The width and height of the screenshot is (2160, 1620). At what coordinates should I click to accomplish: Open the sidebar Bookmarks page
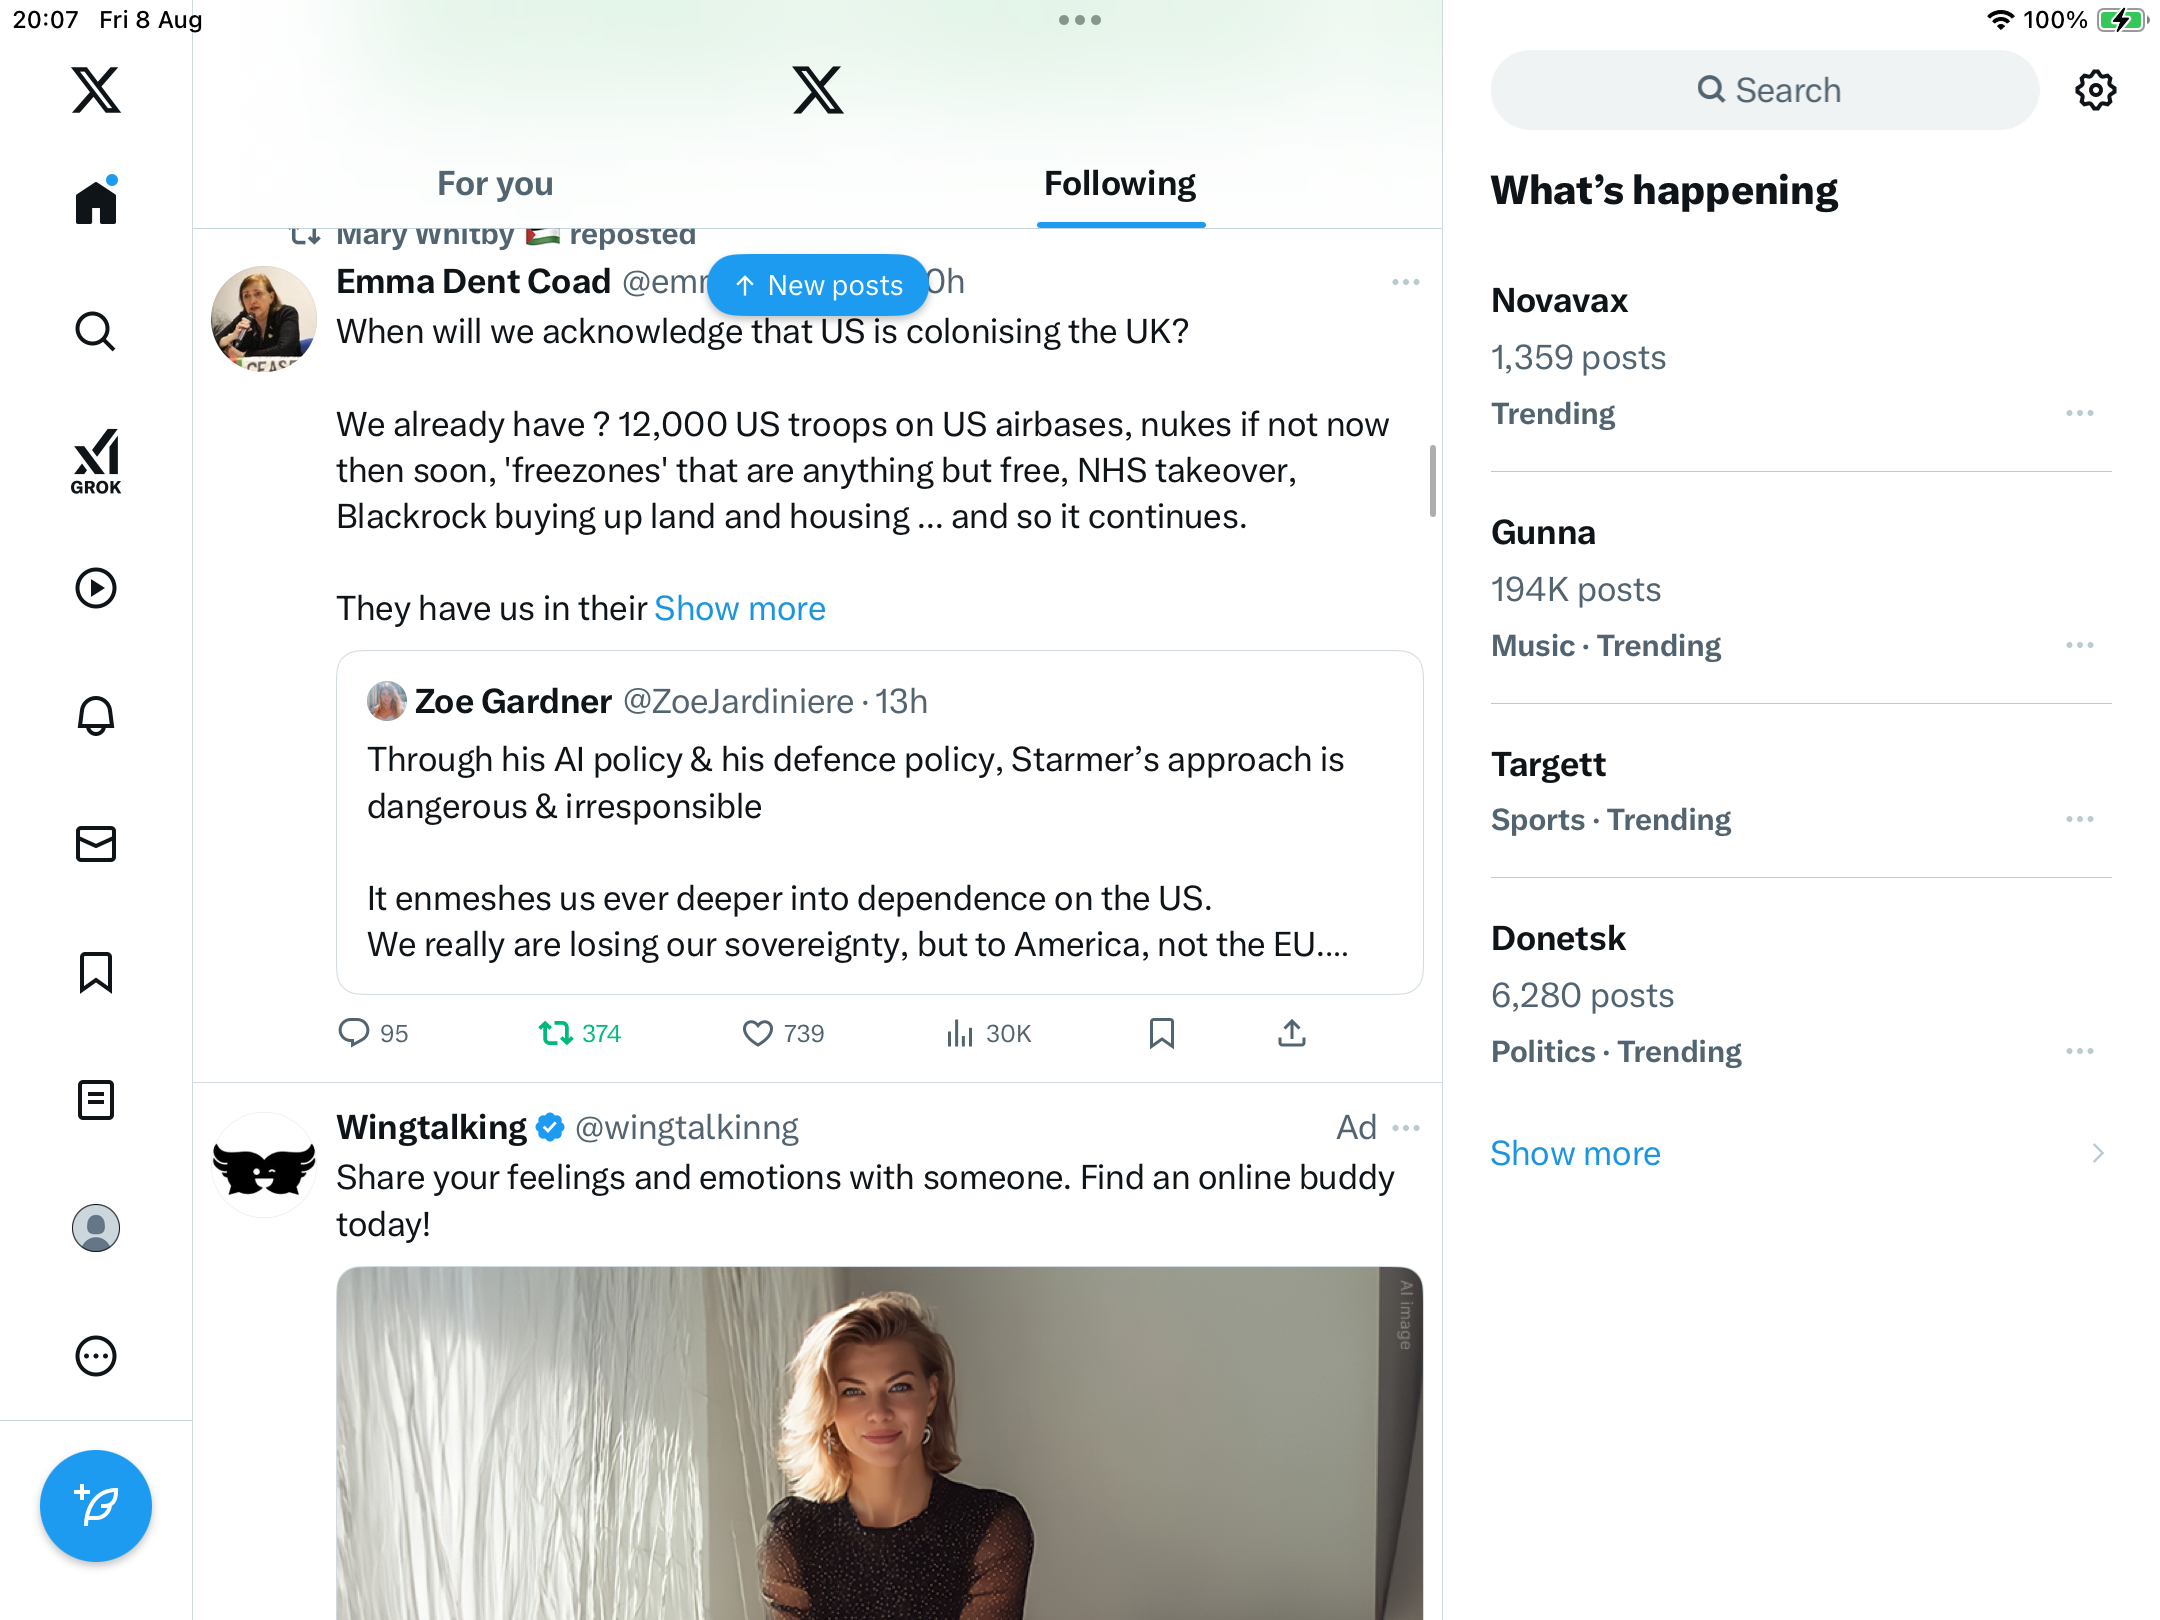pos(96,972)
